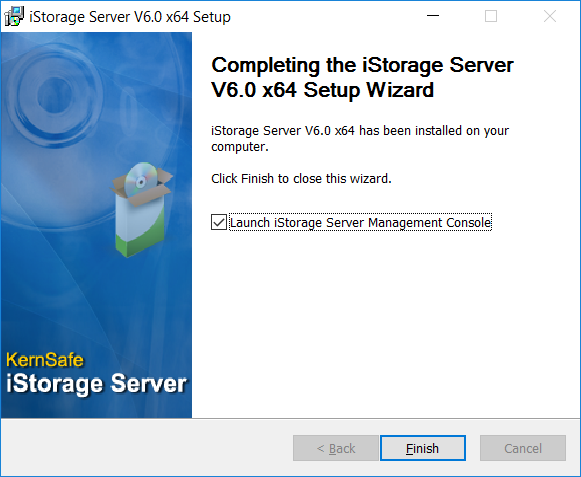Close the Setup window with the X

click(550, 16)
